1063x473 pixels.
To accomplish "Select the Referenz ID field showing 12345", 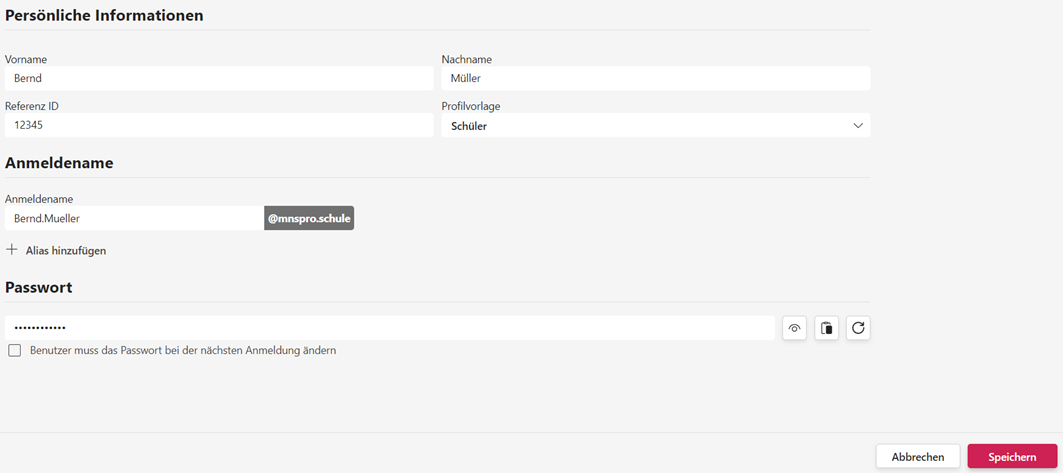I will click(x=219, y=125).
